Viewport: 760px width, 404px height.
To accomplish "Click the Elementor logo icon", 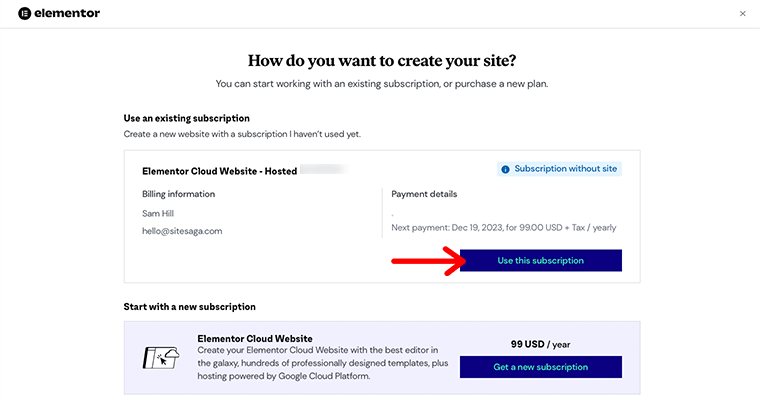I will pos(24,14).
